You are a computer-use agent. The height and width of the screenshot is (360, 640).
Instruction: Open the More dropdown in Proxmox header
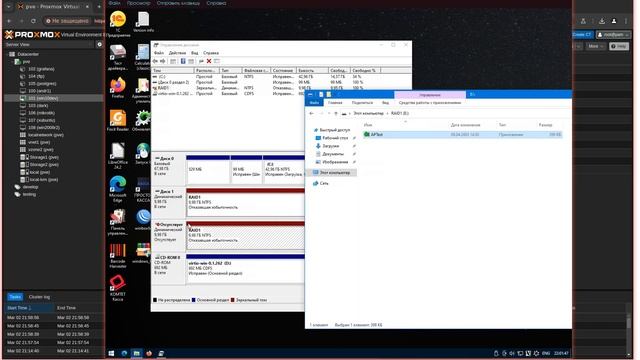[x=596, y=46]
